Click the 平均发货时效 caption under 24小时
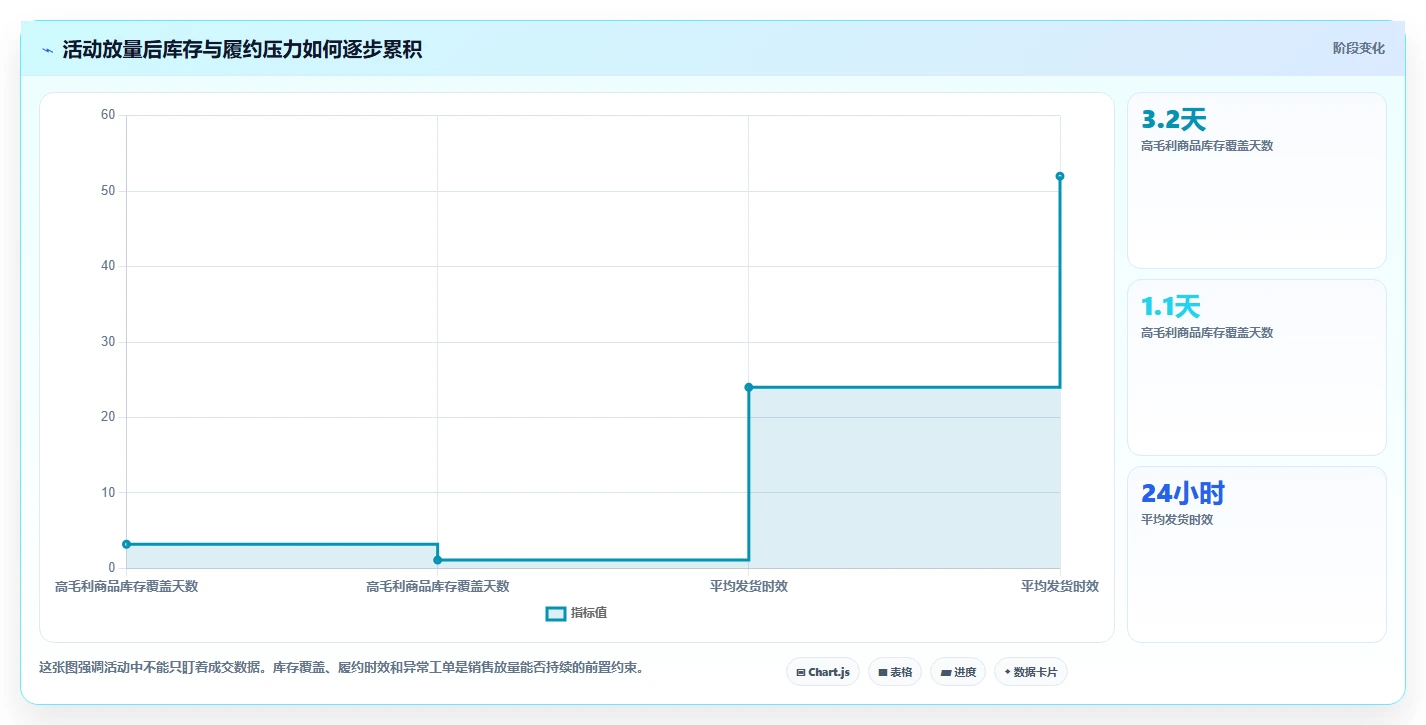The width and height of the screenshot is (1426, 725). 1177,520
